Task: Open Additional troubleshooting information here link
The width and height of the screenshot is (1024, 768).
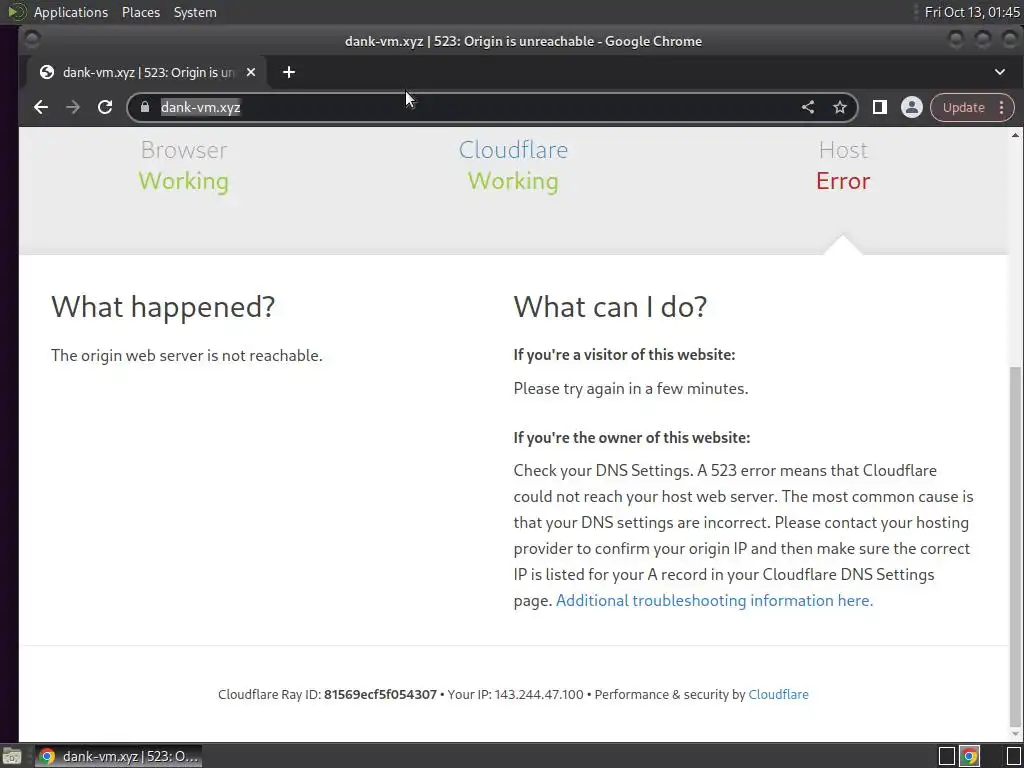Action: tap(714, 600)
